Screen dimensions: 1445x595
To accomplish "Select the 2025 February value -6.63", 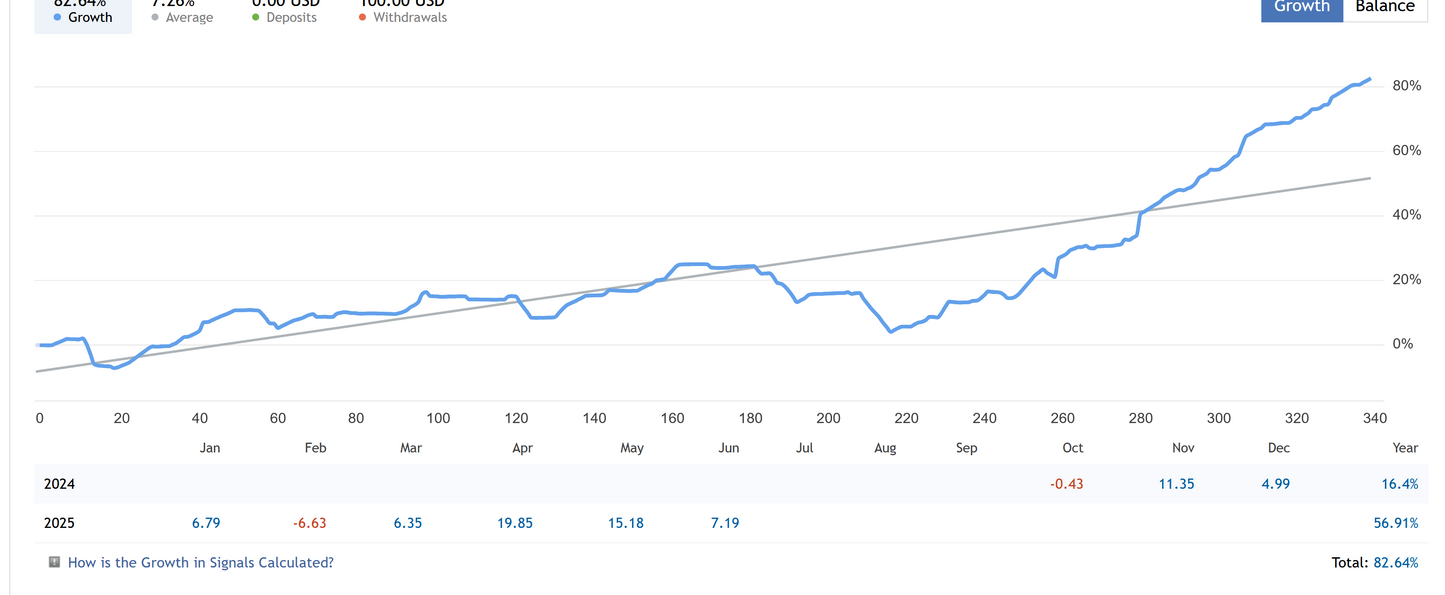I will [309, 523].
